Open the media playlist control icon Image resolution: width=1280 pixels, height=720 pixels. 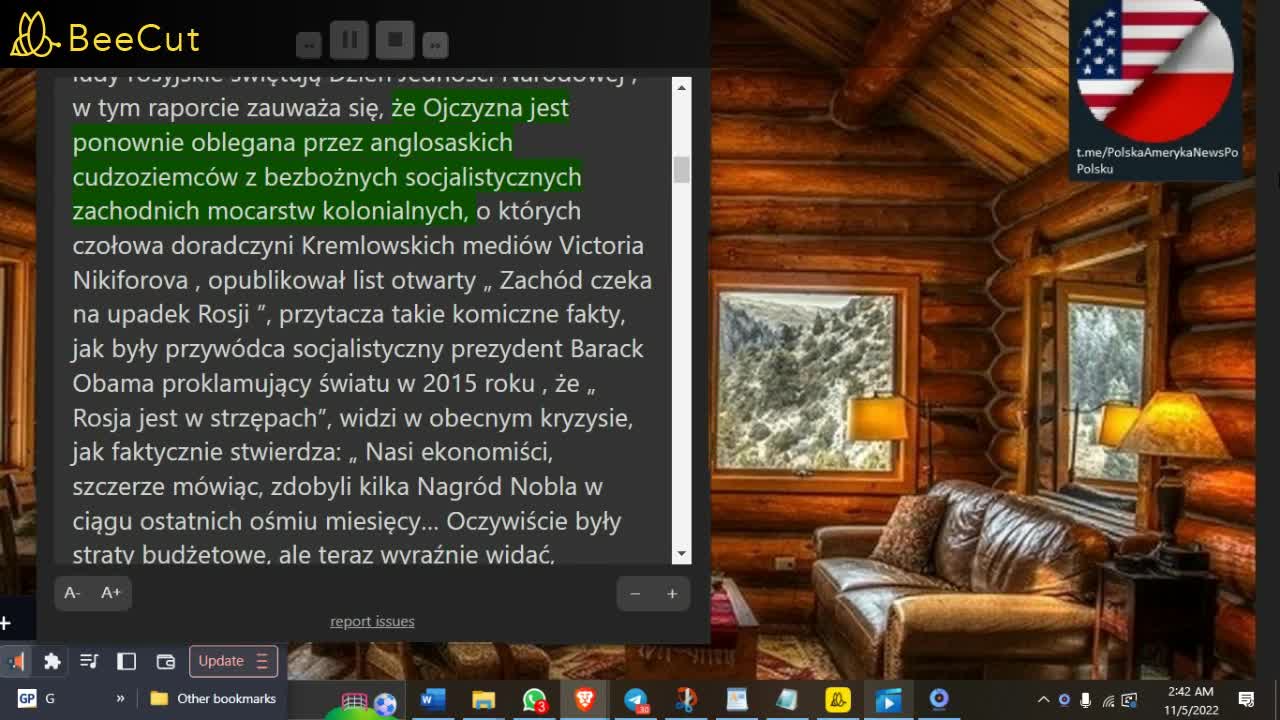tap(89, 661)
